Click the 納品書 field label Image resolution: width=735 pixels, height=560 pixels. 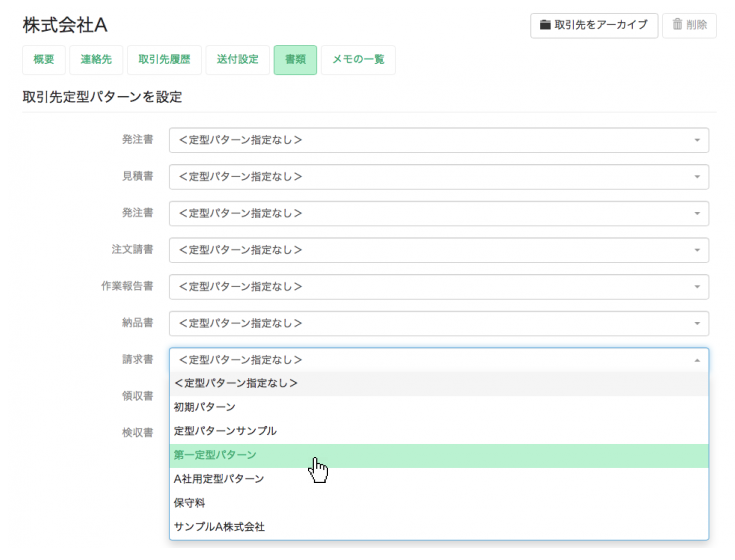pos(138,322)
